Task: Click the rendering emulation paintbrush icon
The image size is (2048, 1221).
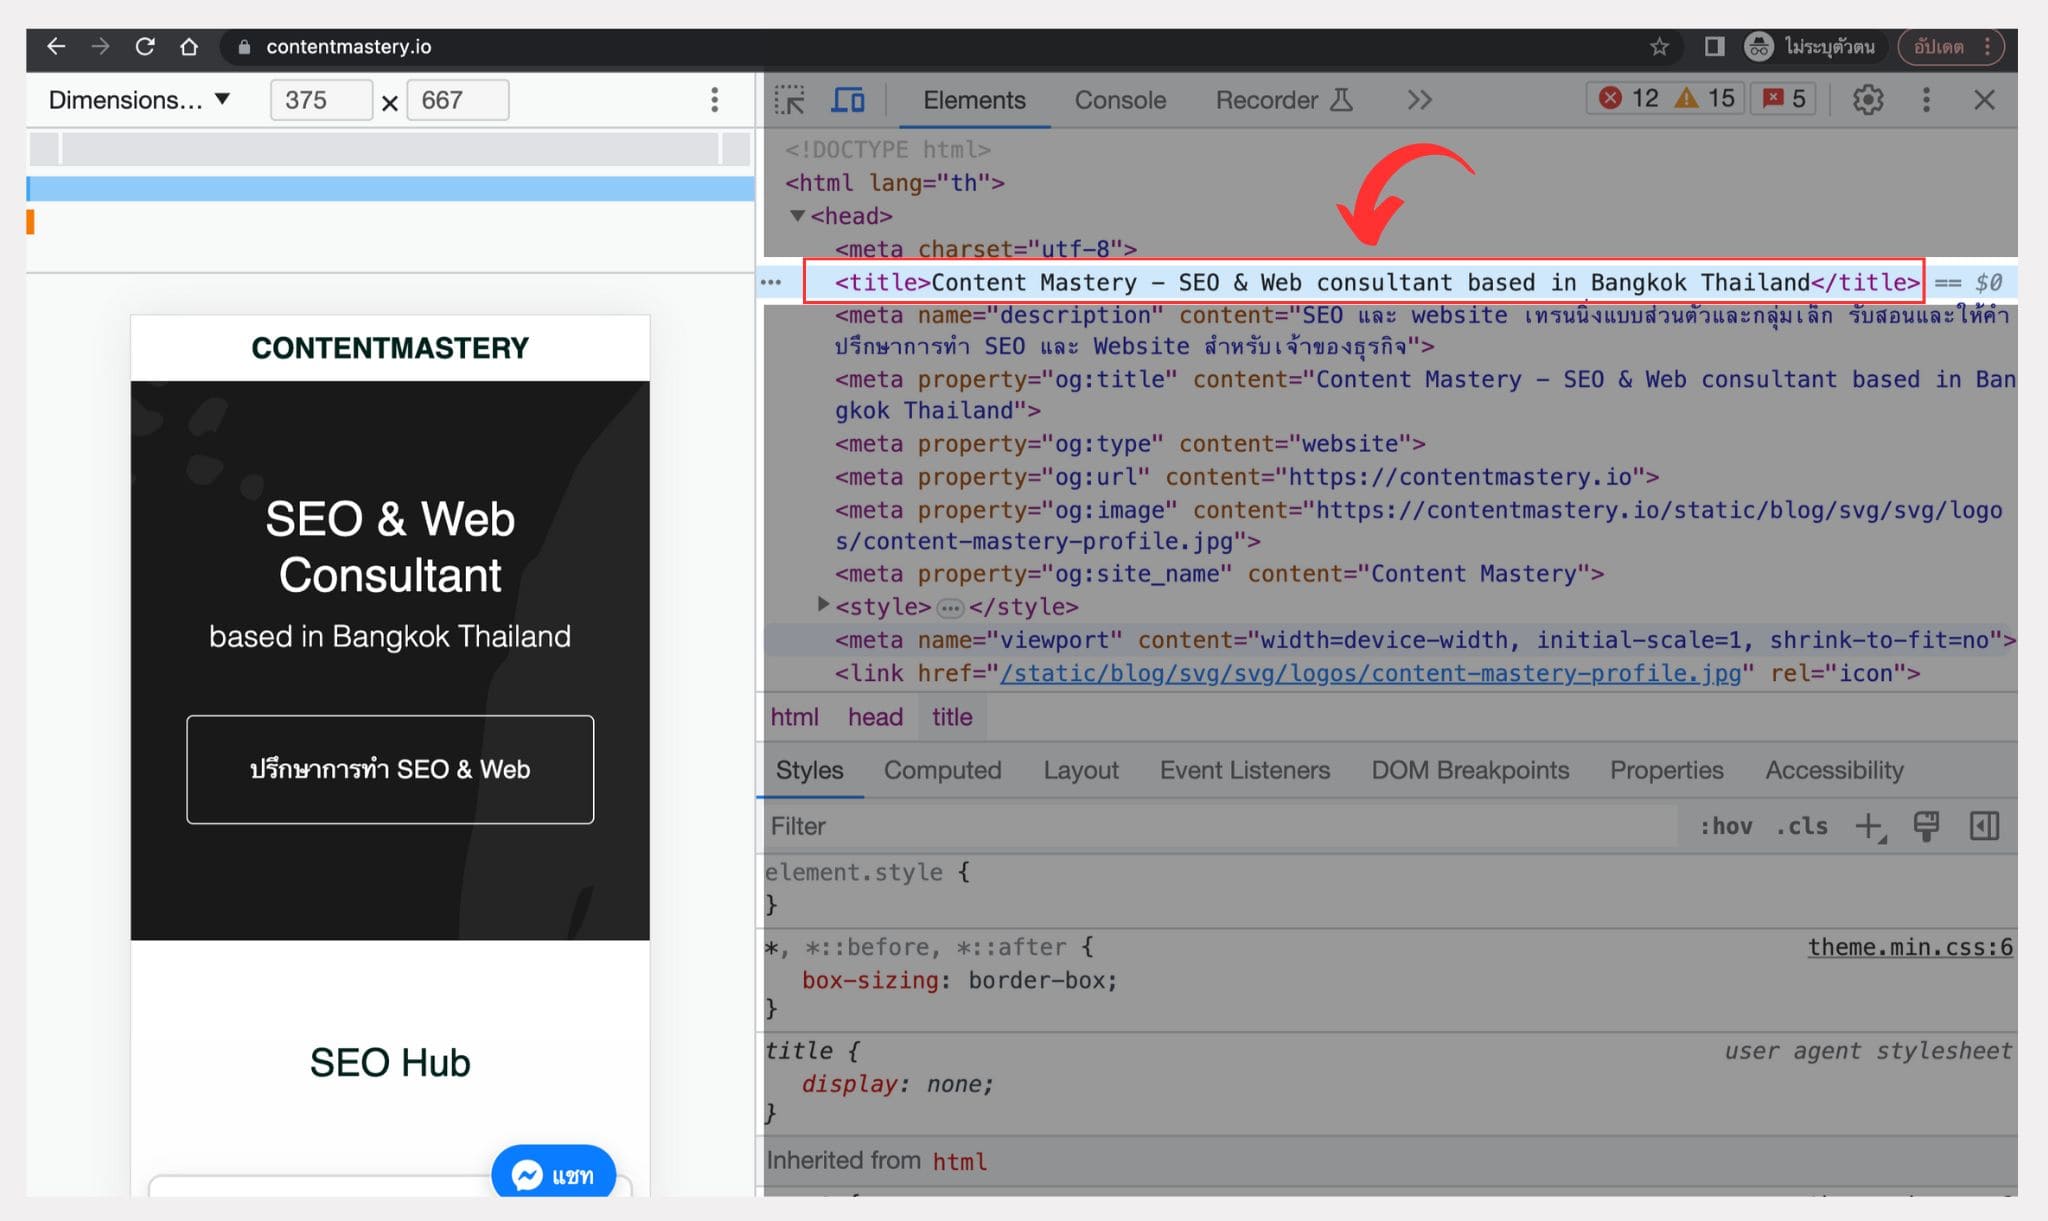Action: [x=1926, y=826]
